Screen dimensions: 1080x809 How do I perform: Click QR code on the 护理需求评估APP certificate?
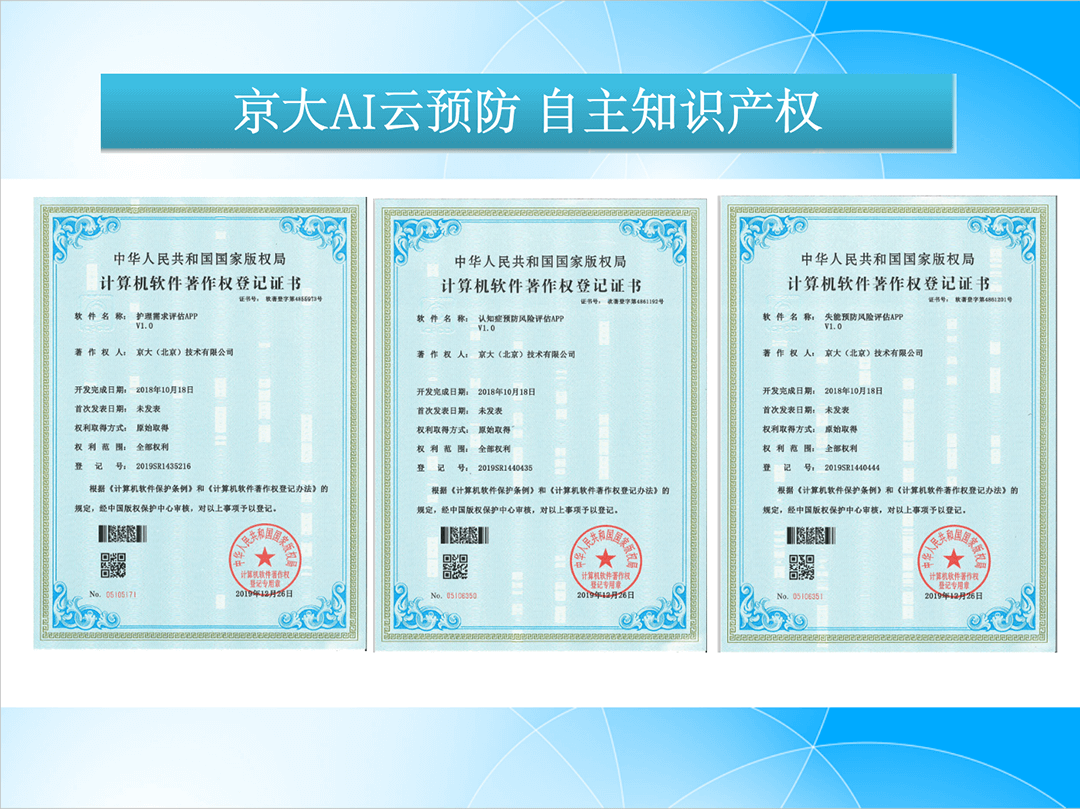(114, 565)
